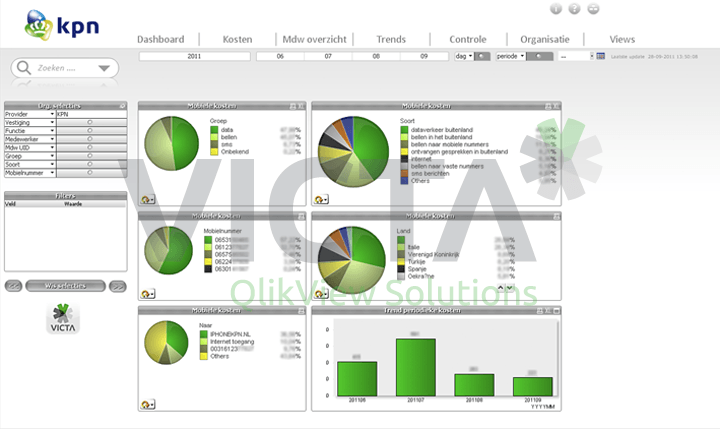The height and width of the screenshot is (429, 720).
Task: Click print icon in Groep panel header
Action: (x=293, y=106)
